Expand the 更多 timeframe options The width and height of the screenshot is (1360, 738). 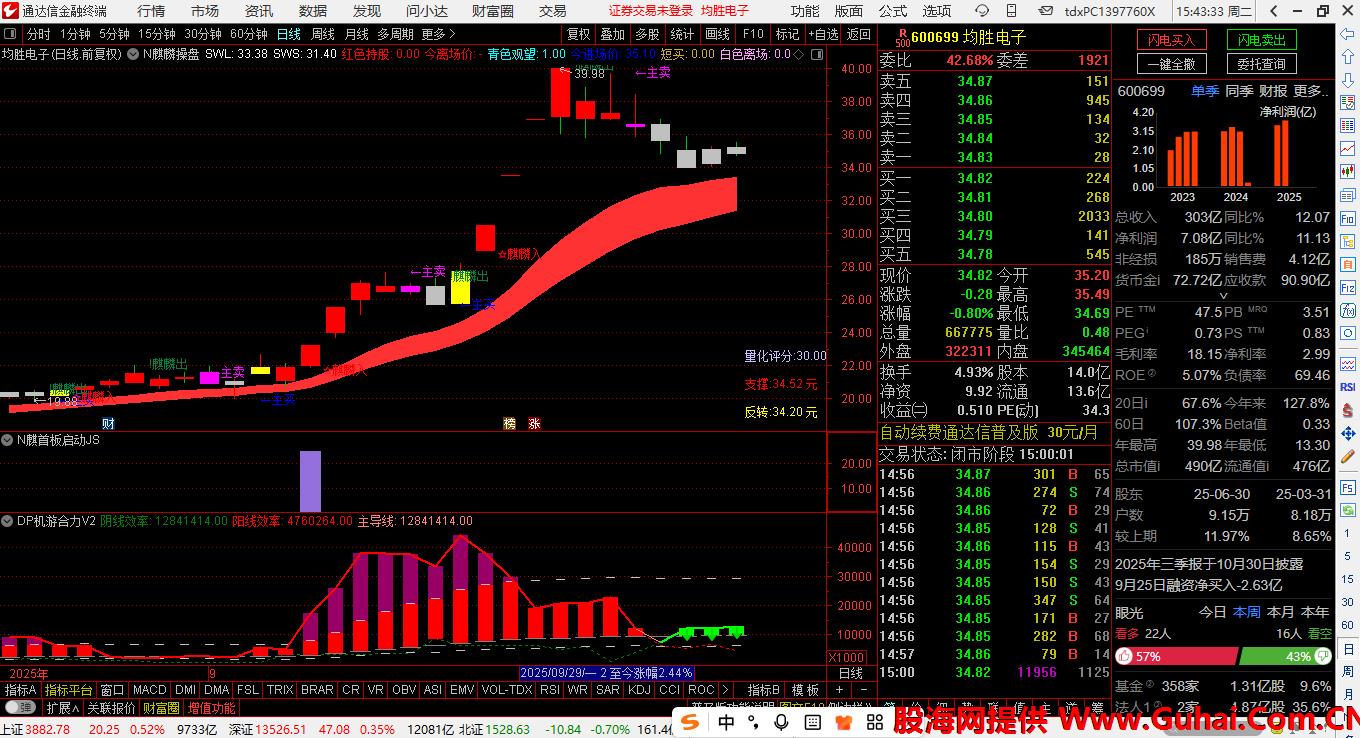click(438, 34)
